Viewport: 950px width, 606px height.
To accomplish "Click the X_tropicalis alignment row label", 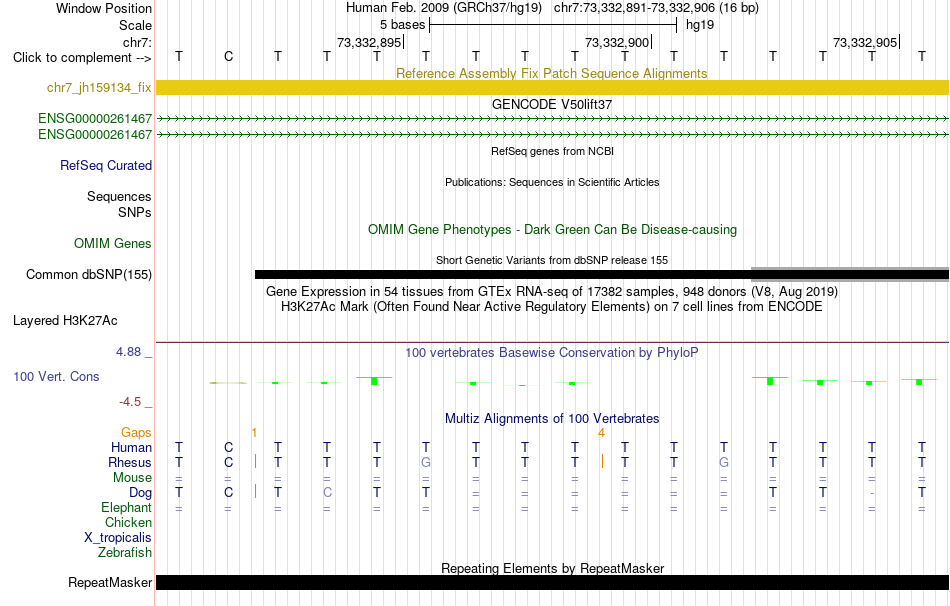I will coord(118,538).
